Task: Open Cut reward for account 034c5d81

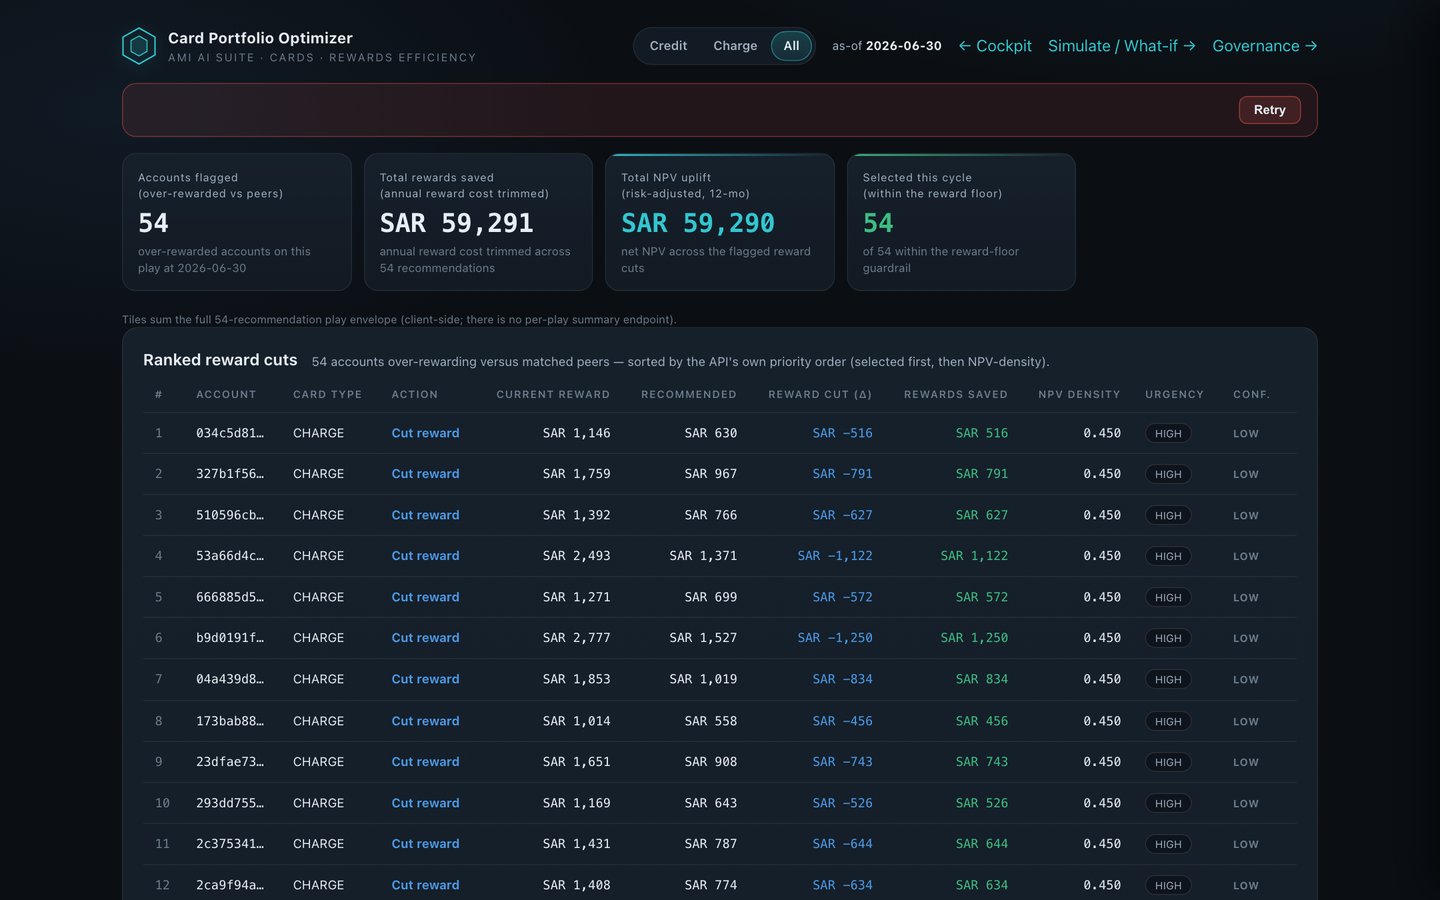Action: tap(425, 433)
